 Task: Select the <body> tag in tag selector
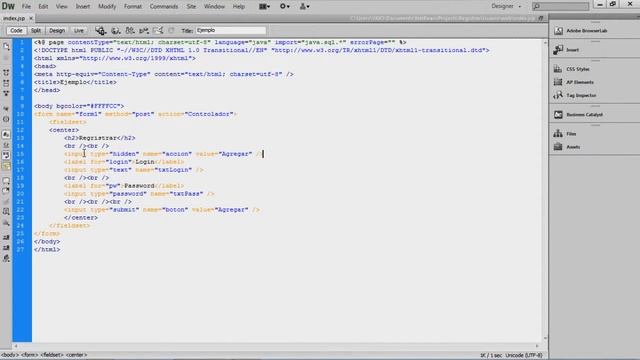pyautogui.click(x=10, y=355)
